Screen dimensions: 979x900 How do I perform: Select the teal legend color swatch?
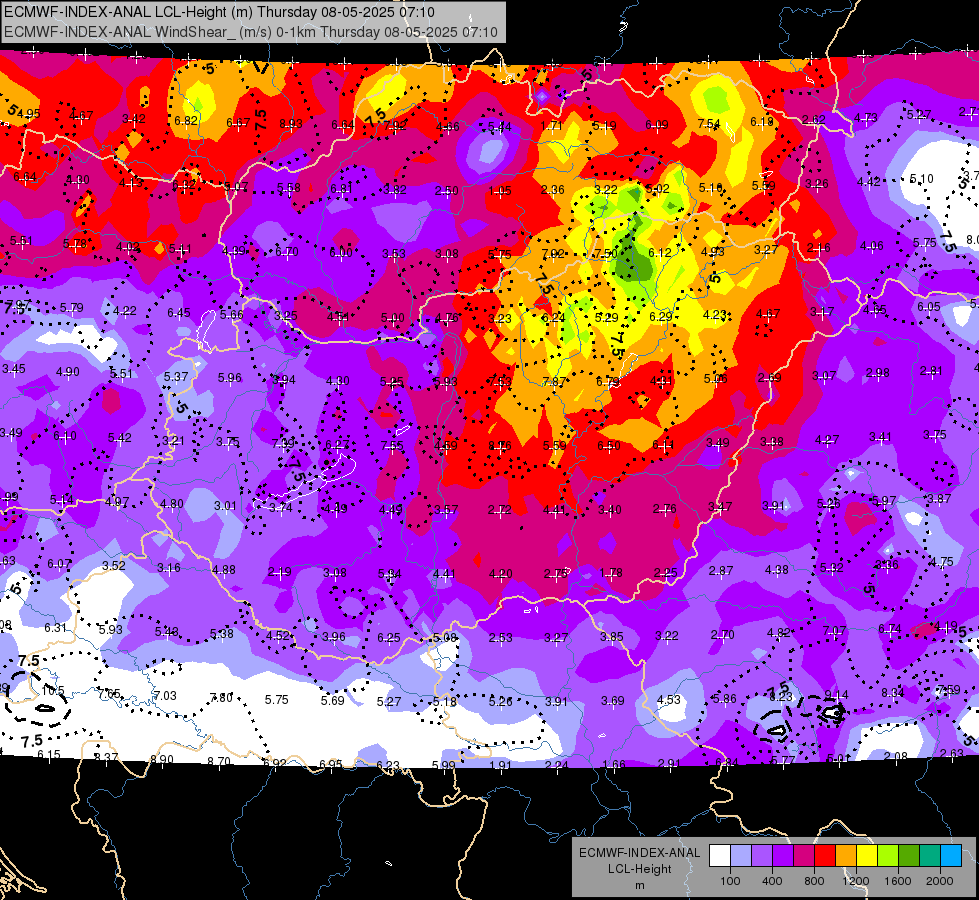(930, 856)
